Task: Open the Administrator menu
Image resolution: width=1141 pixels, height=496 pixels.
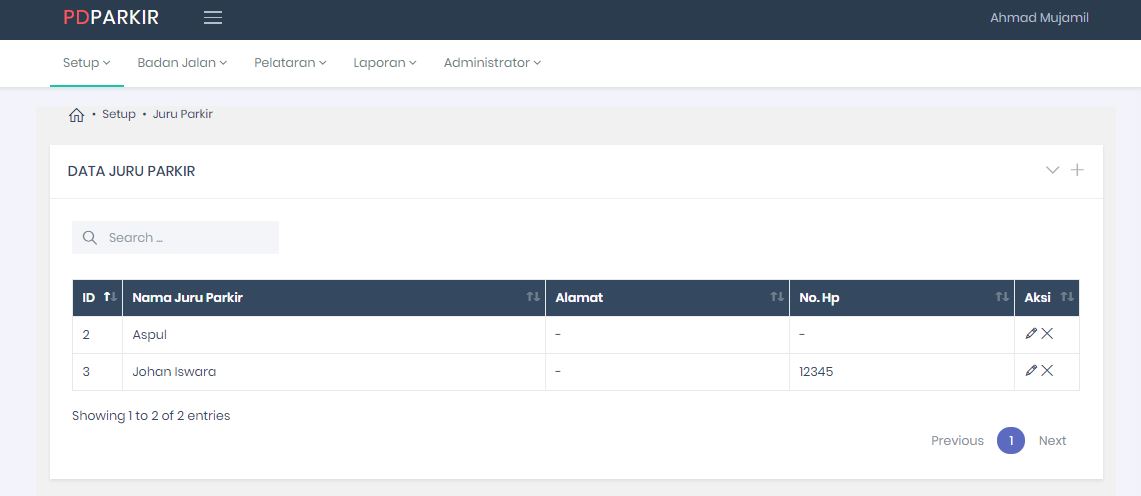Action: point(492,62)
